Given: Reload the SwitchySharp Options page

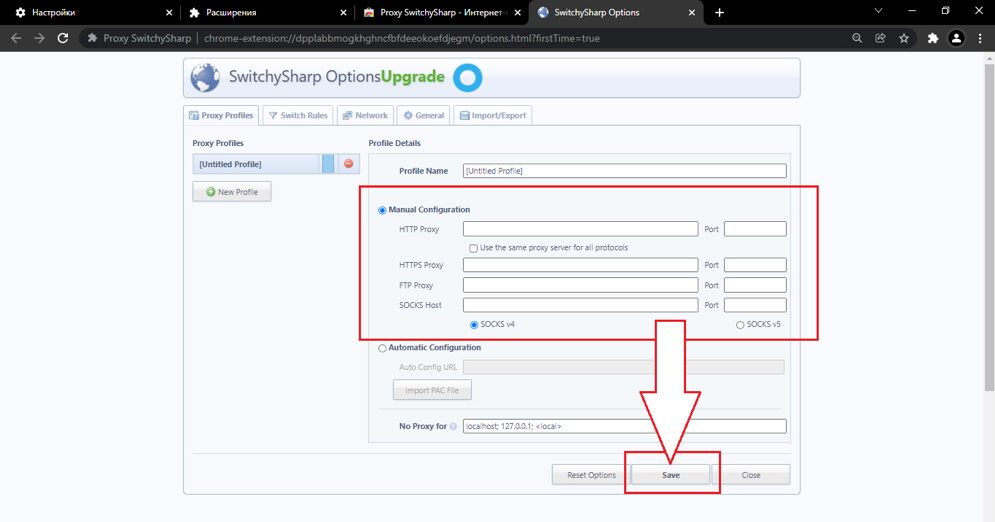Looking at the screenshot, I should click(63, 38).
